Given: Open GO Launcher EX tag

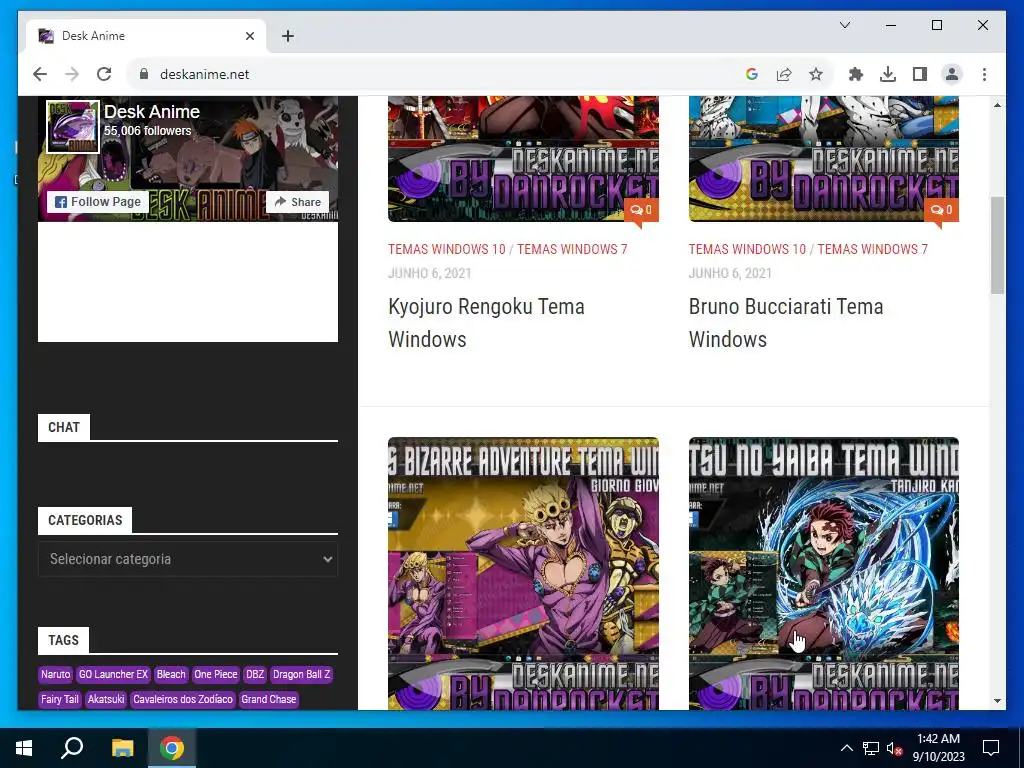Looking at the screenshot, I should click(113, 674).
